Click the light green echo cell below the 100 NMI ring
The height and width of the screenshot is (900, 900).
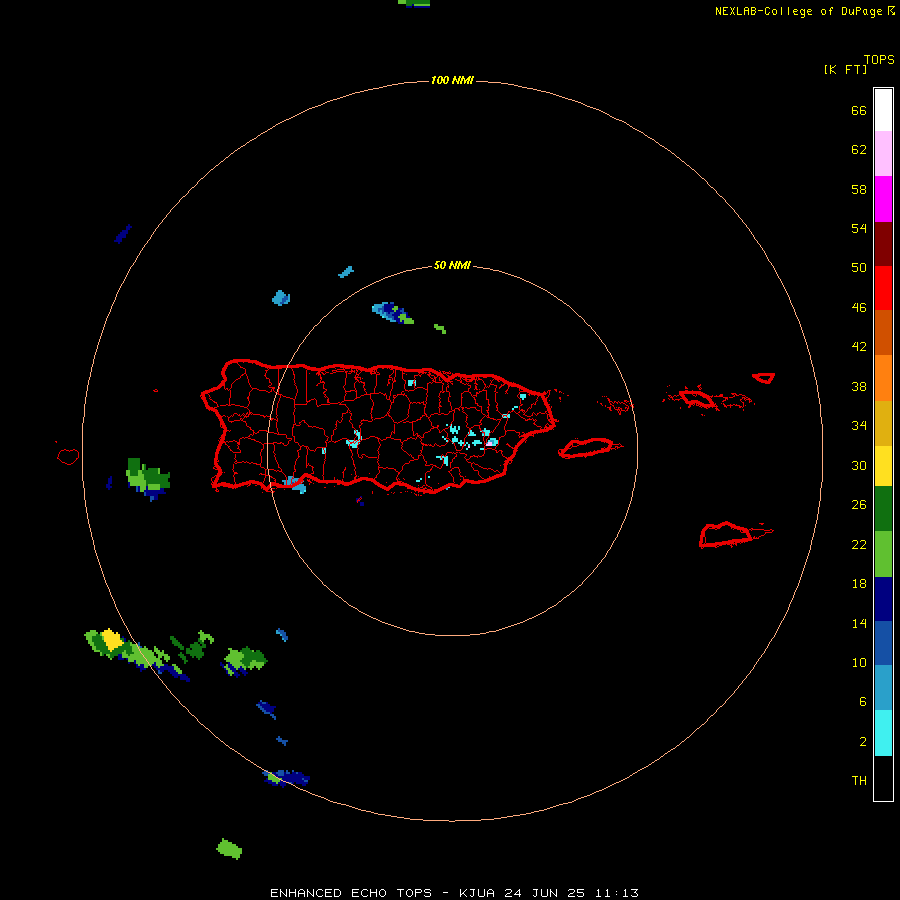click(229, 848)
